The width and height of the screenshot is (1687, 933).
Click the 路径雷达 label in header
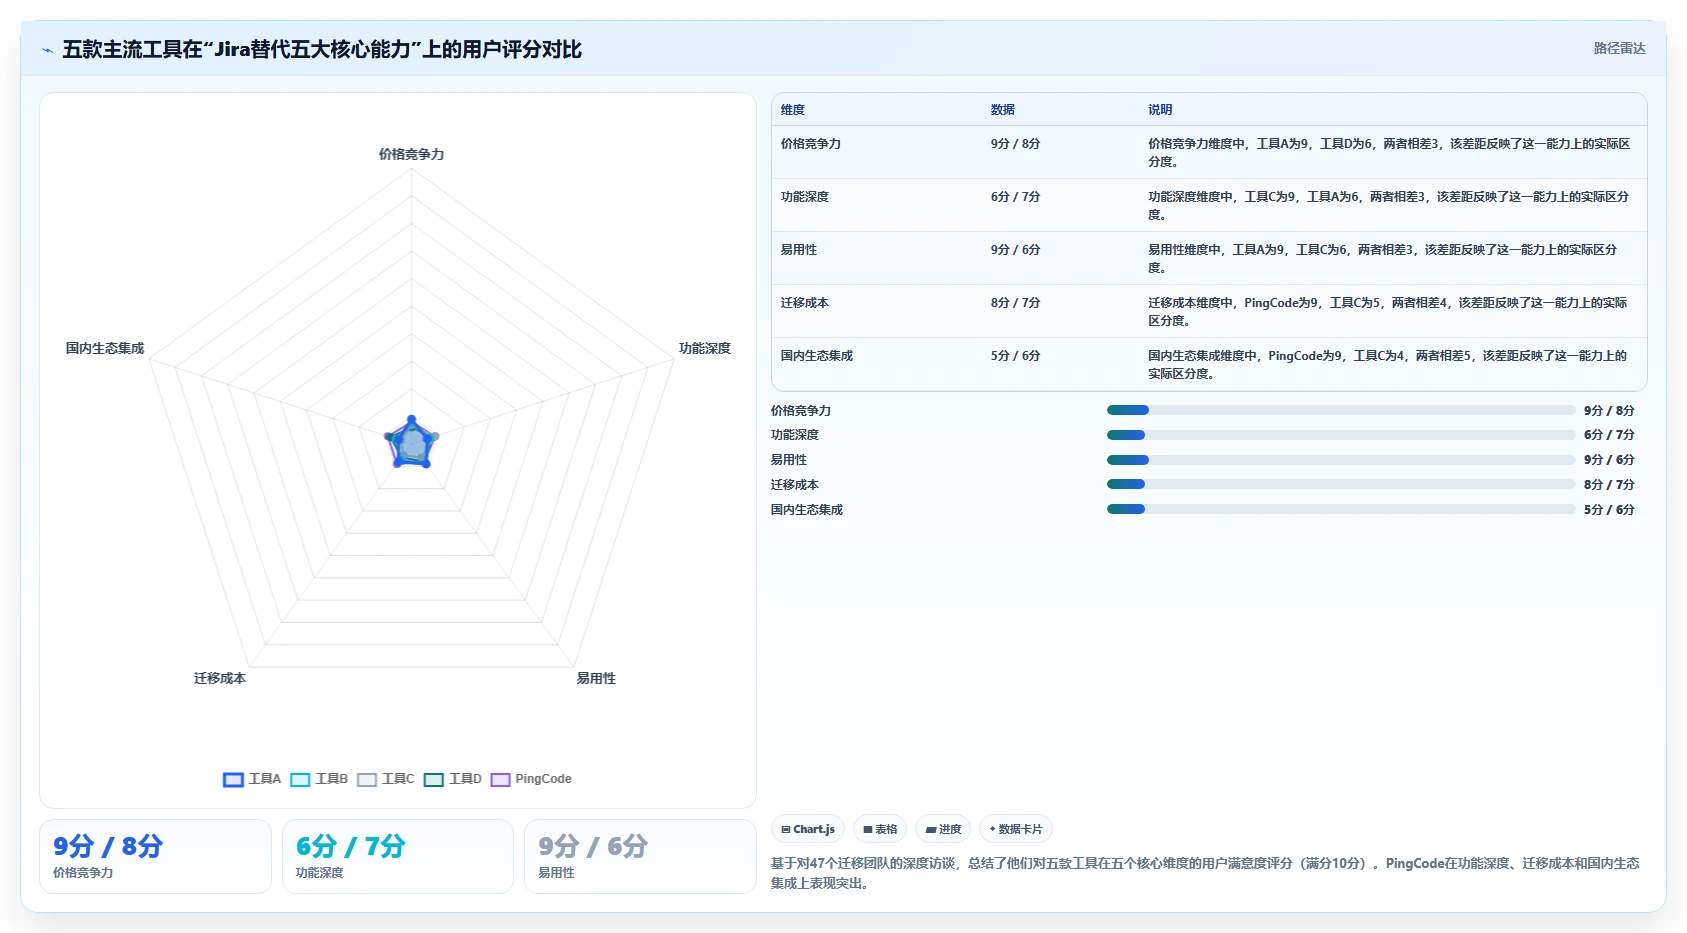[1619, 48]
